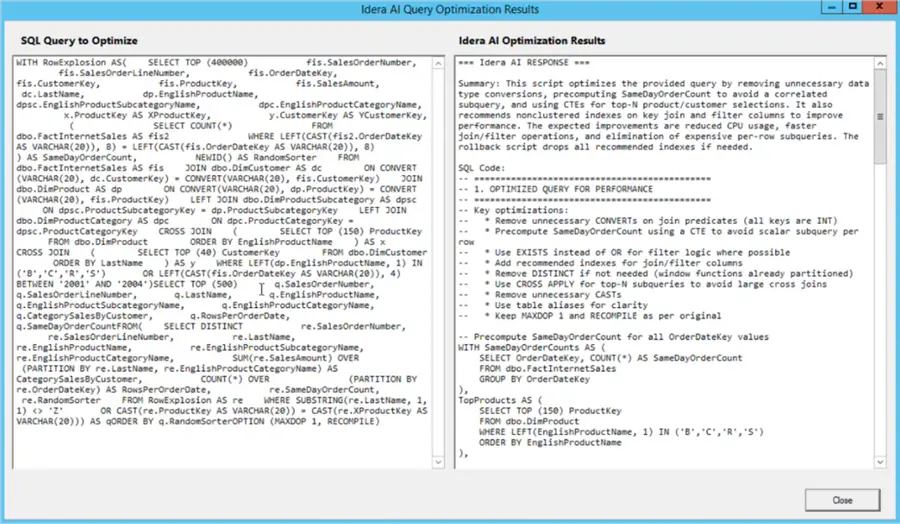Click 'WITH RowExplosion AS(' in the query pane
This screenshot has width=900, height=524.
pos(72,63)
